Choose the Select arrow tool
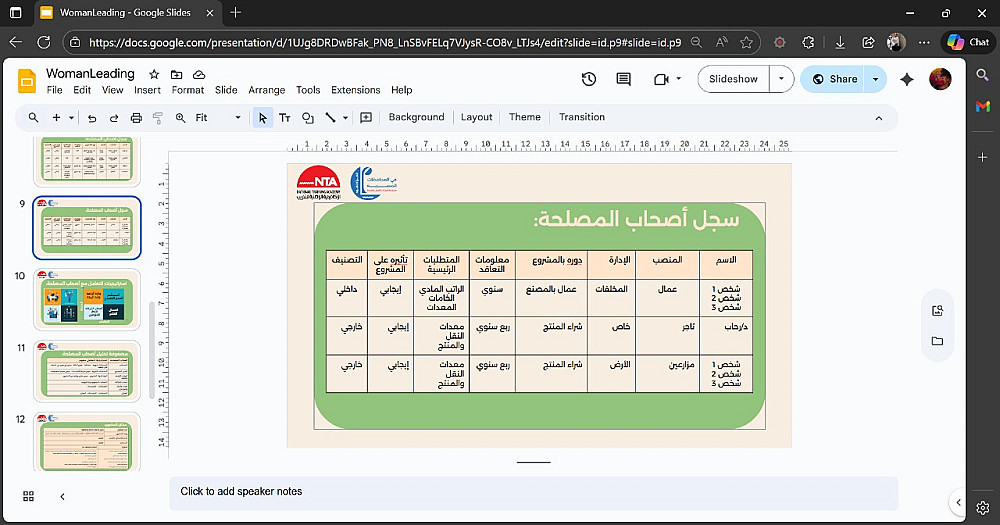 pos(262,117)
